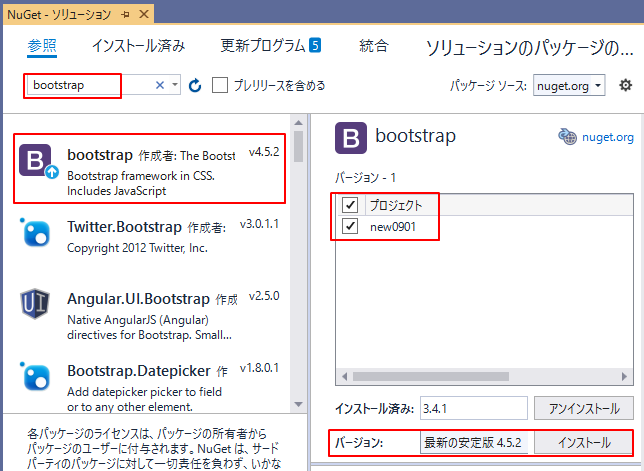Click project list horizontal scrollbar thumb
This screenshot has width=644, height=471.
pos(431,376)
